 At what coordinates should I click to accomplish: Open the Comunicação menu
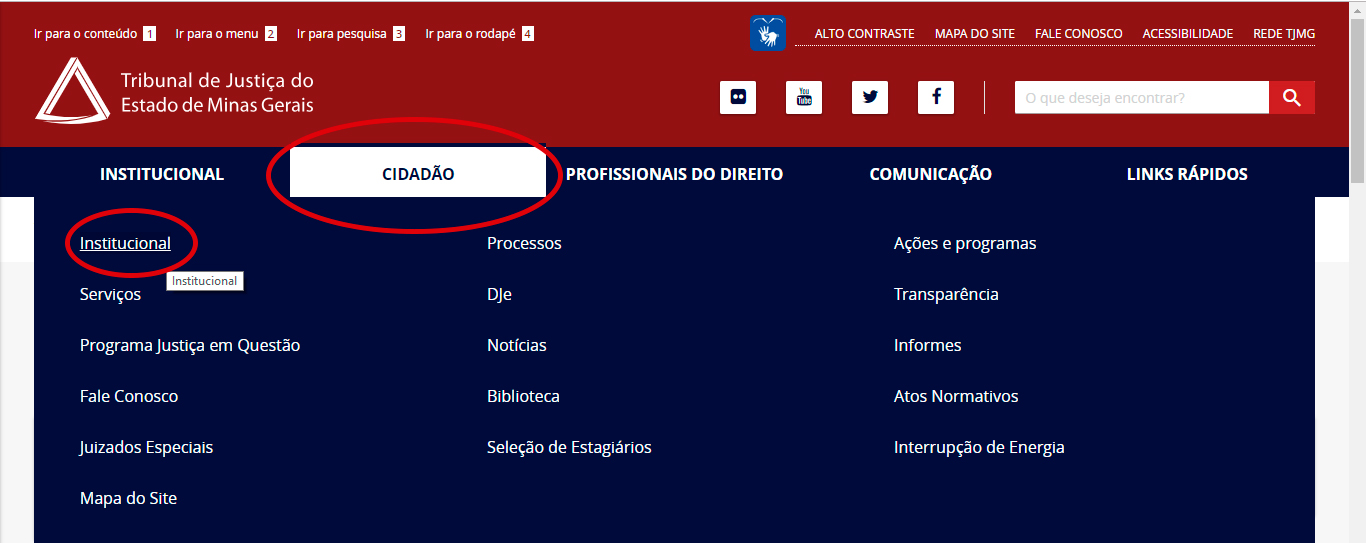click(x=930, y=174)
